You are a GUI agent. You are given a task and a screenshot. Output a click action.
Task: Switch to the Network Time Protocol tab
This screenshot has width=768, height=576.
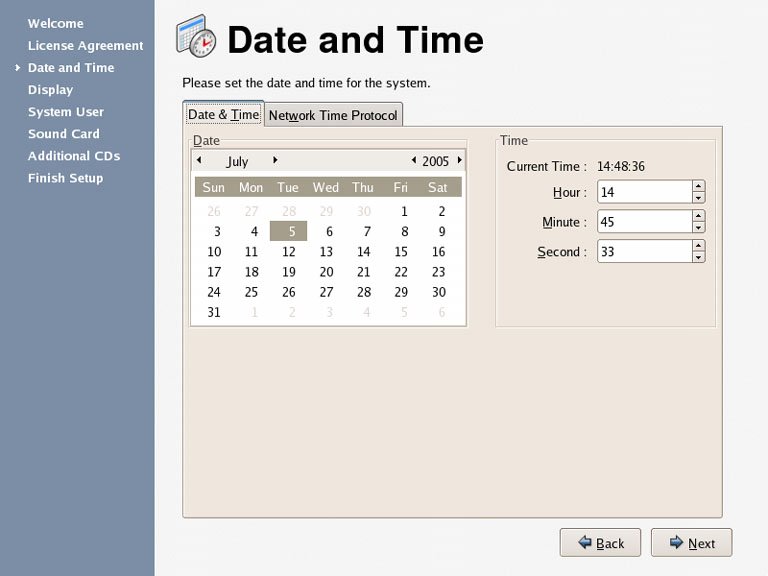(x=333, y=115)
